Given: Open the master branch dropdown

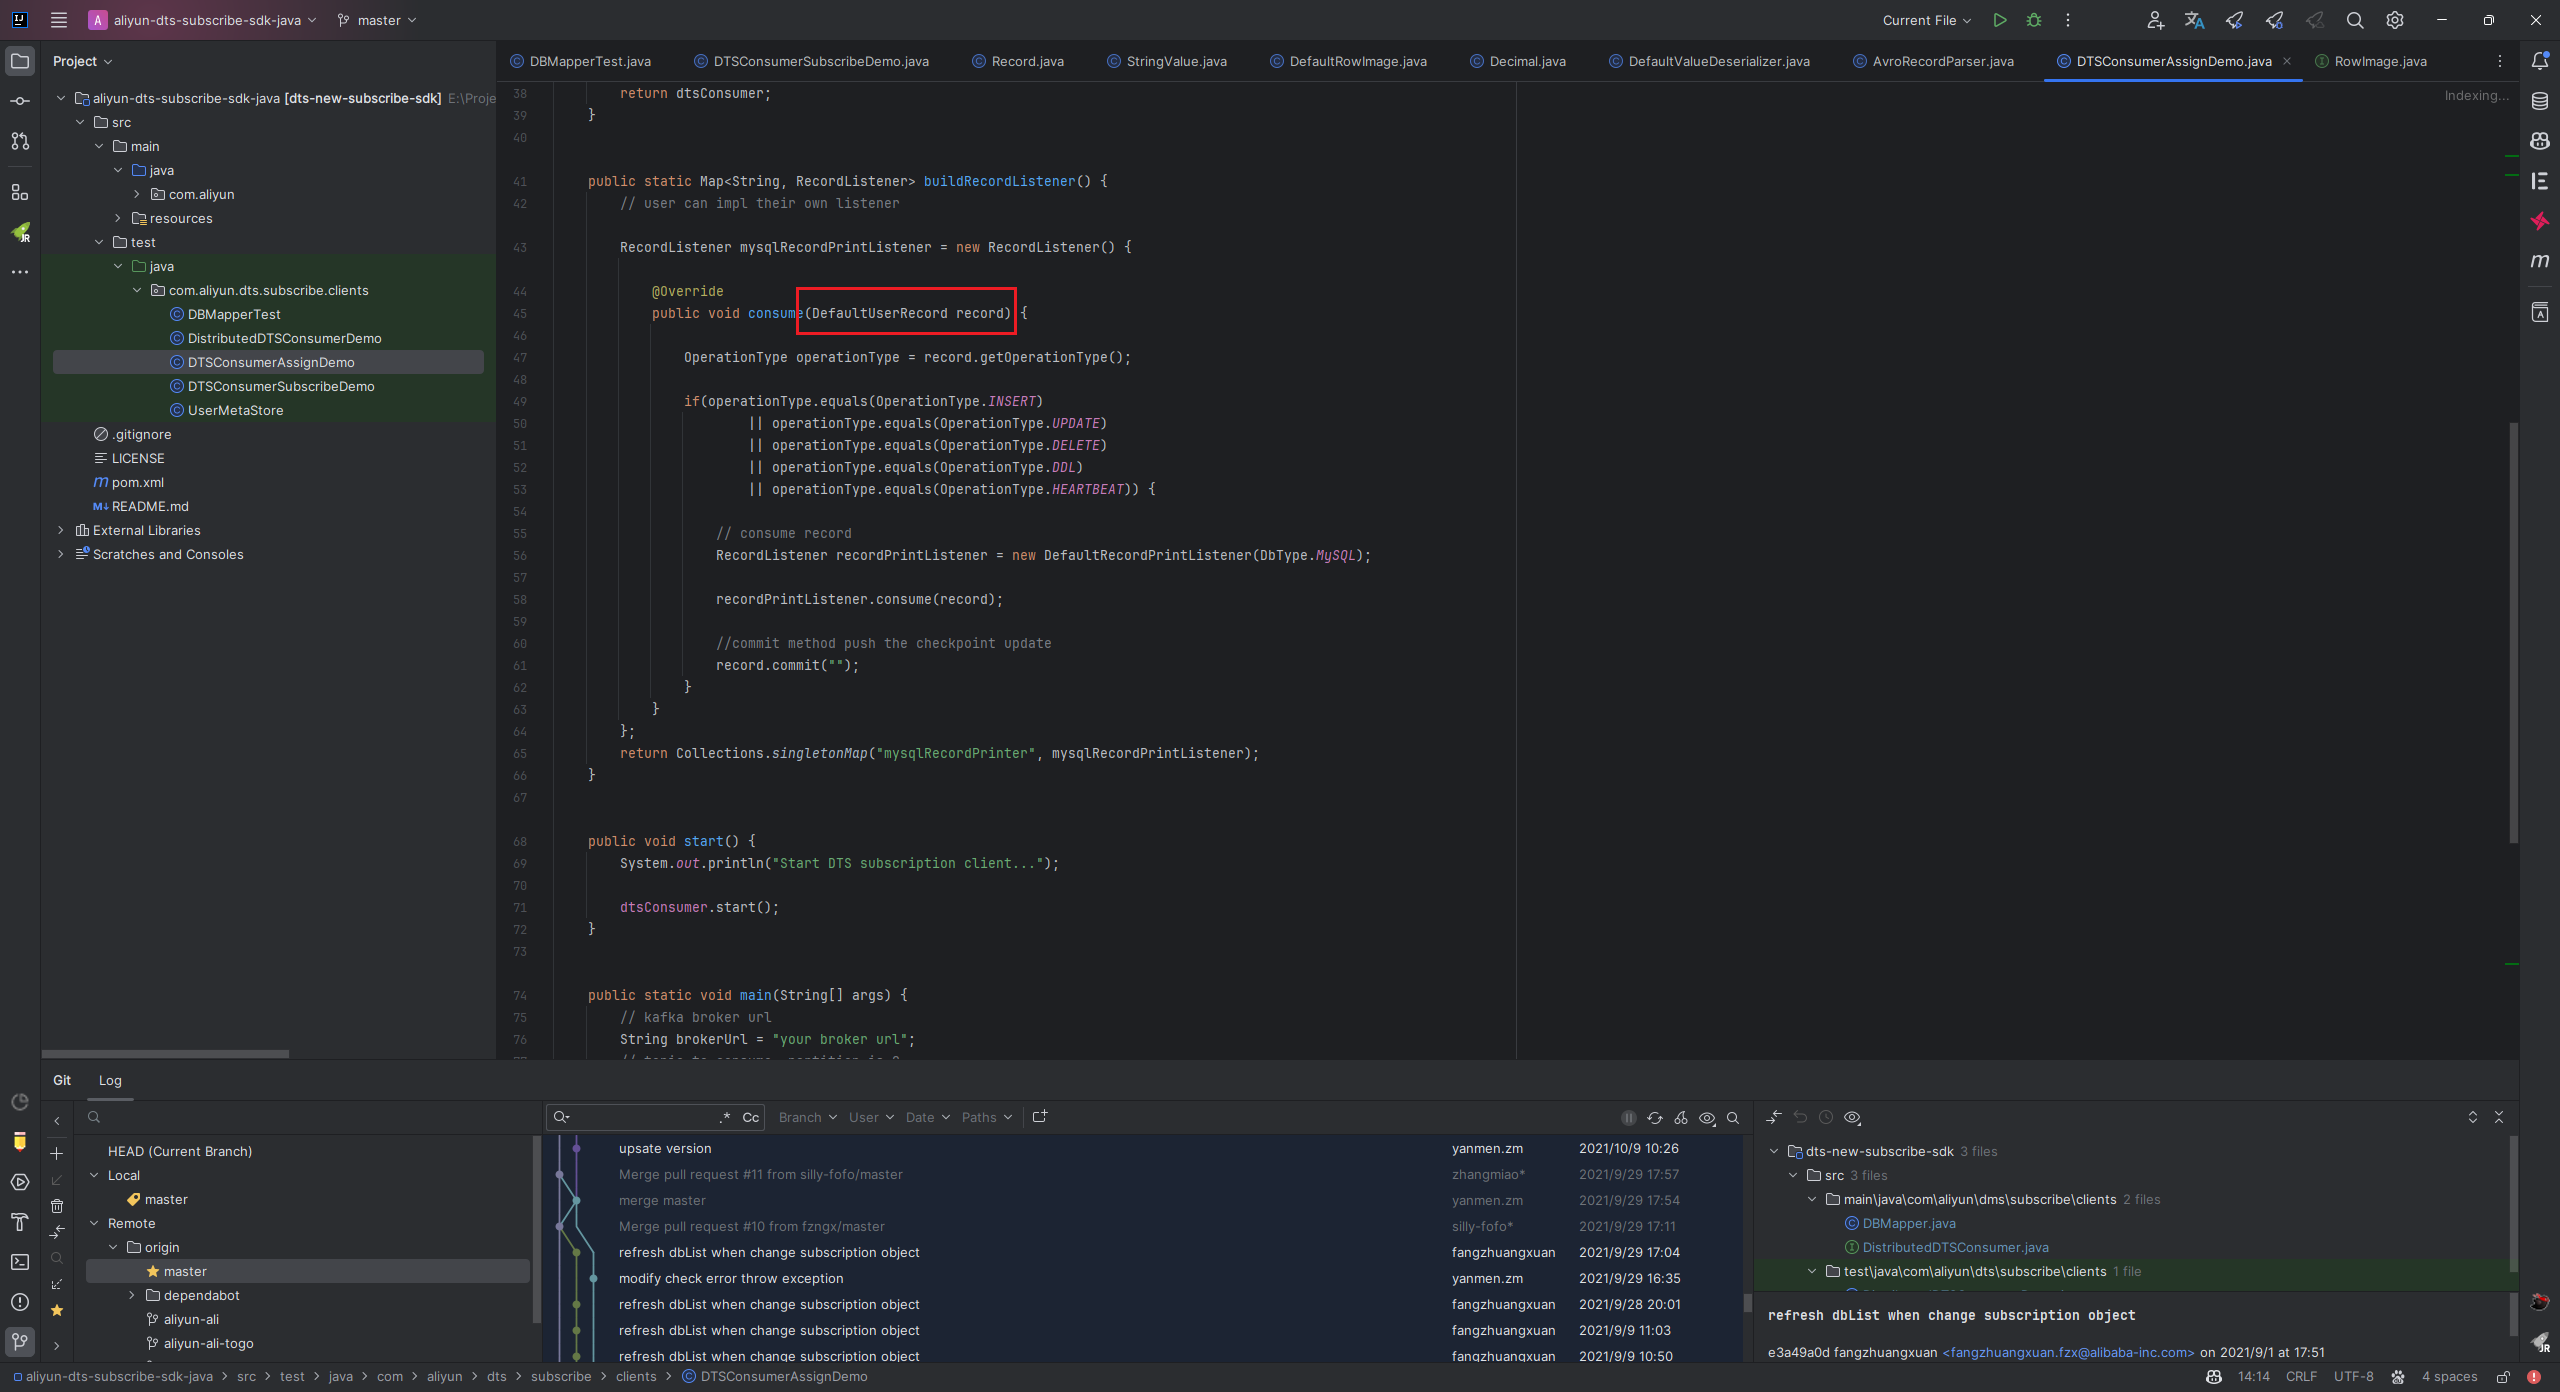Looking at the screenshot, I should coord(377,20).
